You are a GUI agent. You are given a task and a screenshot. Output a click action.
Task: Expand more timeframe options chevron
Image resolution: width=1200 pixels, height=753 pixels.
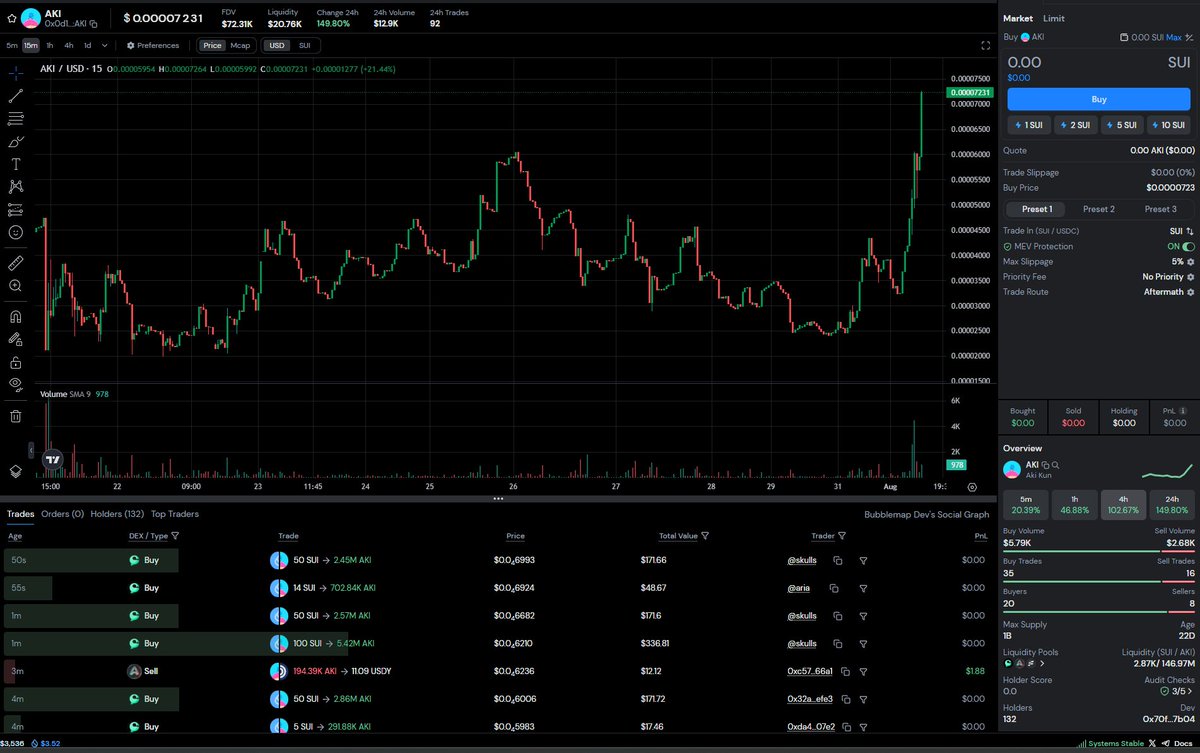[106, 45]
